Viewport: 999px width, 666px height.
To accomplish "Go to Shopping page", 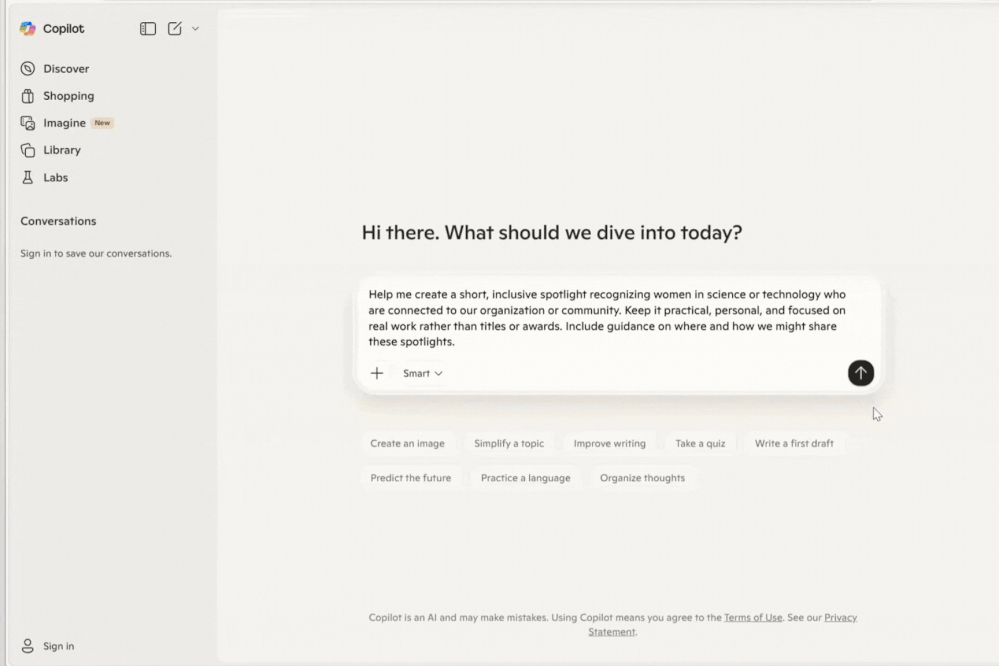I will pyautogui.click(x=69, y=96).
